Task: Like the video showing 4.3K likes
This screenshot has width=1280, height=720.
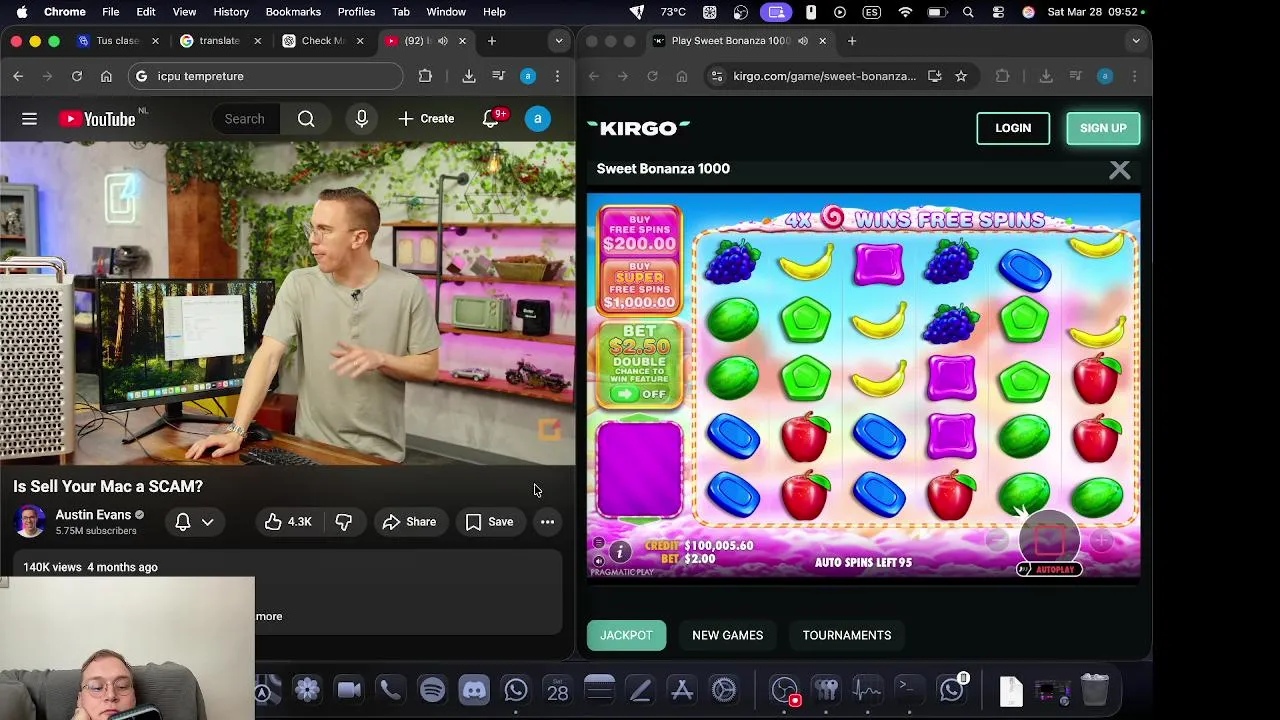Action: coord(288,522)
